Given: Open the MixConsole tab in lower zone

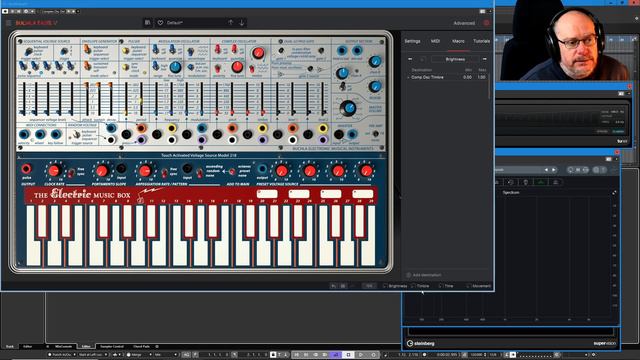Looking at the screenshot, I should click(63, 347).
